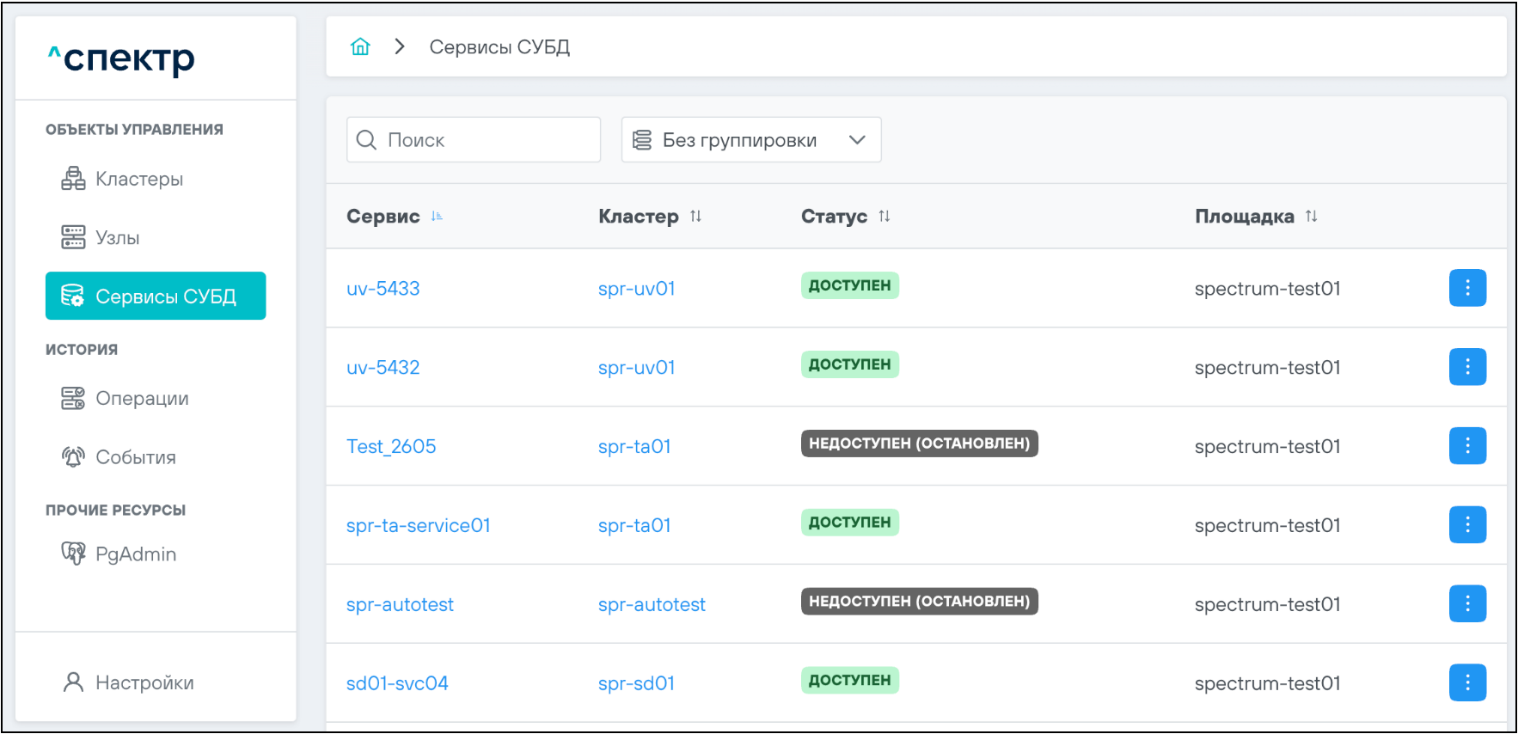Screen dimensions: 1518x734
Task: Click the Поиск search field
Action: 473,140
